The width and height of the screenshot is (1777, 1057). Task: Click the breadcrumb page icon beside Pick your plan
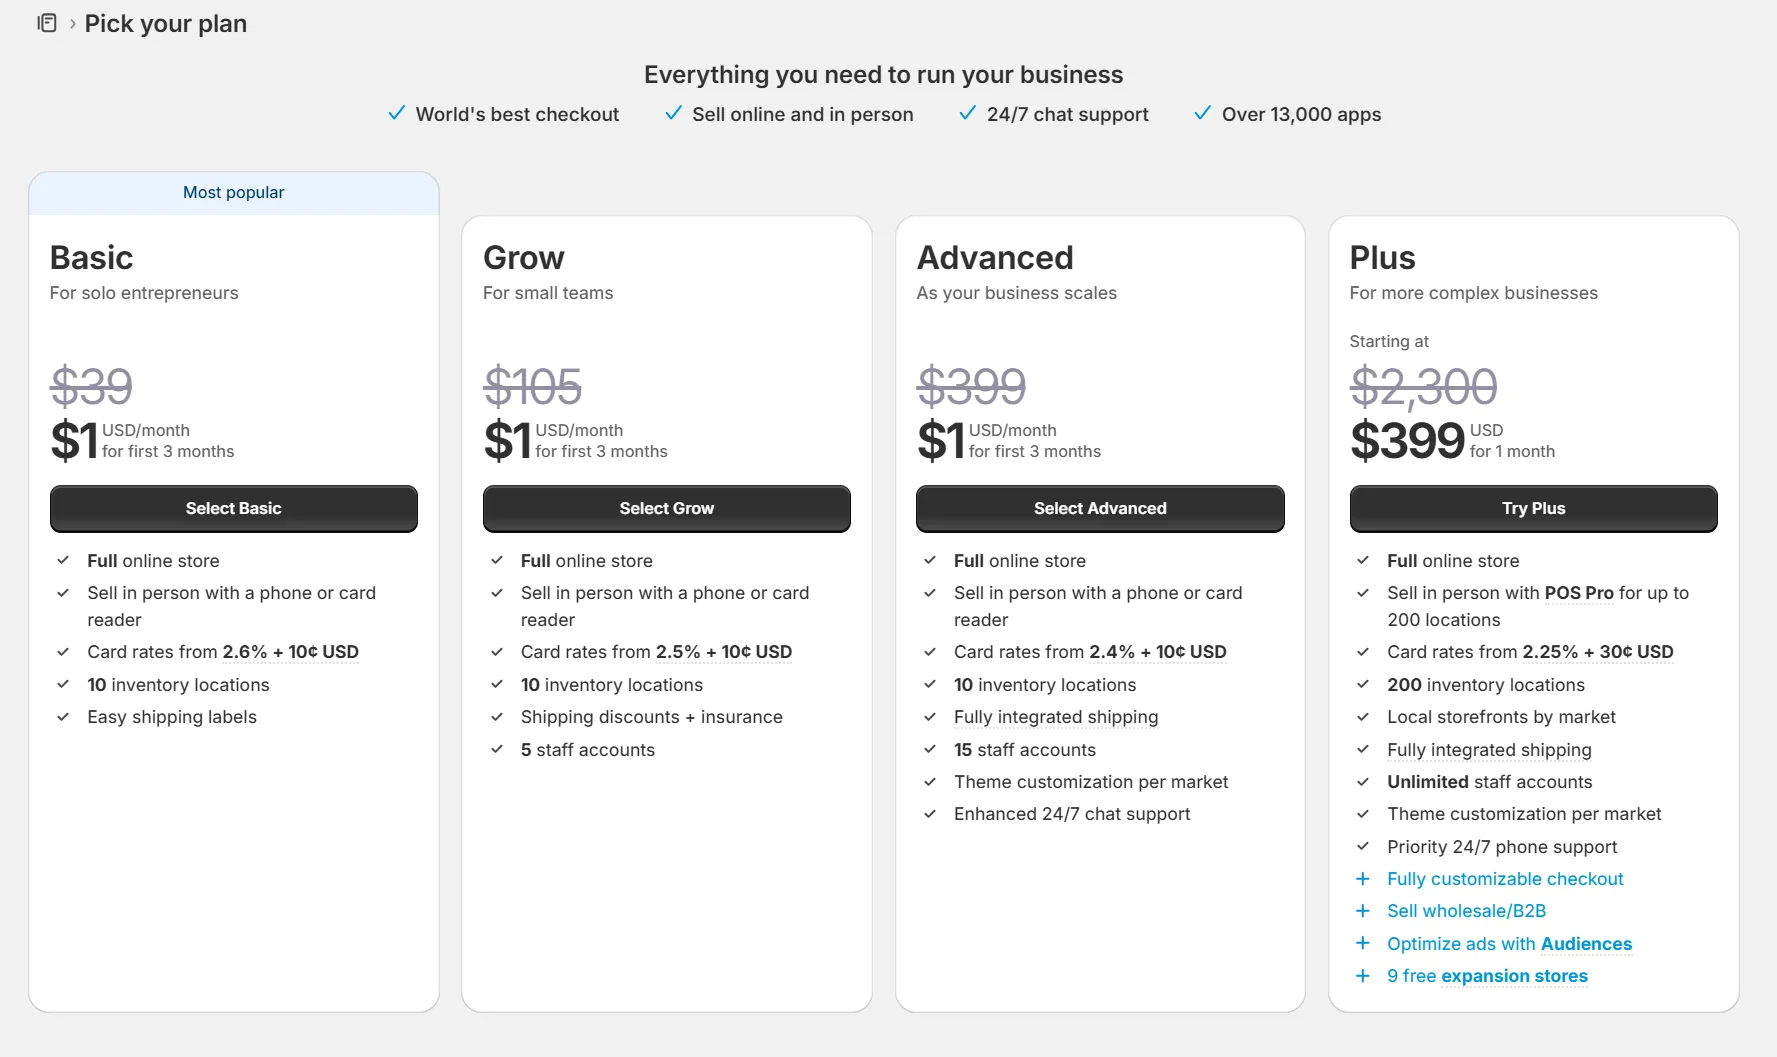[x=47, y=23]
